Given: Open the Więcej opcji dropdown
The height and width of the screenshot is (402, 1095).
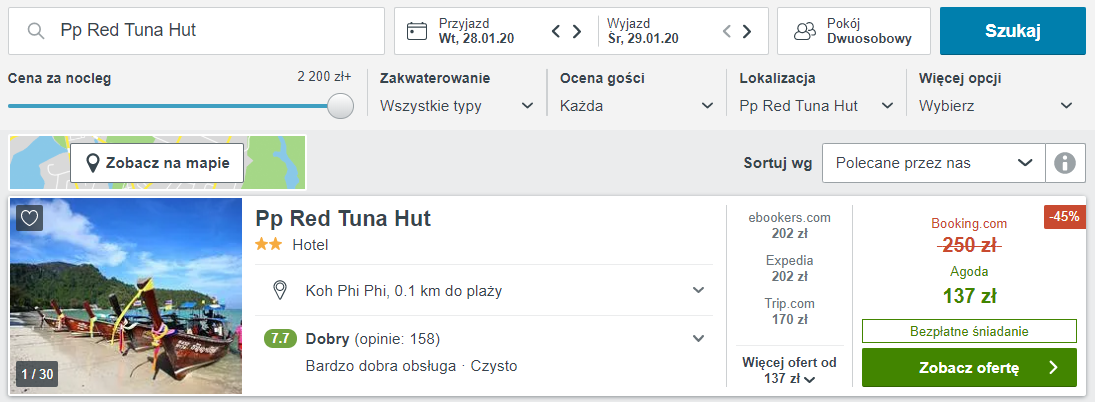Looking at the screenshot, I should tap(996, 106).
